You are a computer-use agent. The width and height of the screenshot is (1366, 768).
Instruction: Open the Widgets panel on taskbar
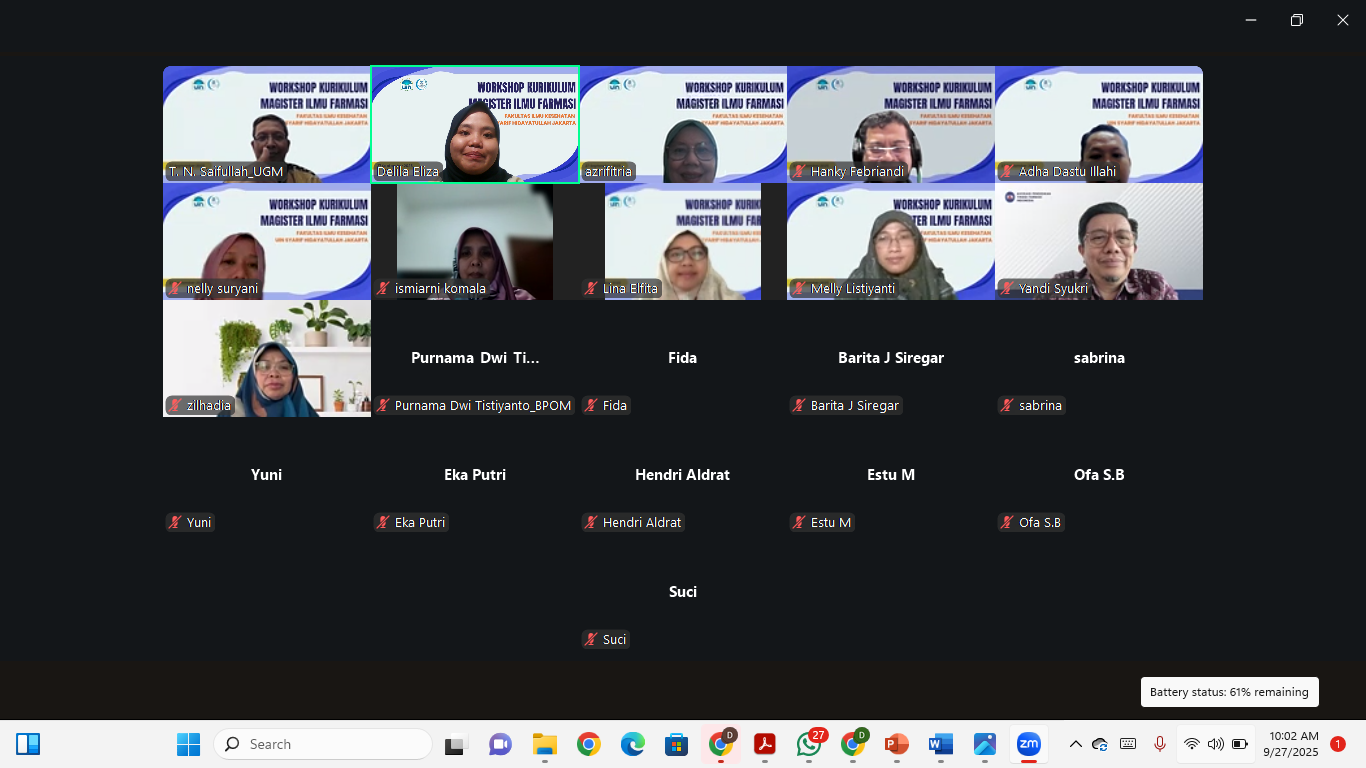[x=28, y=744]
